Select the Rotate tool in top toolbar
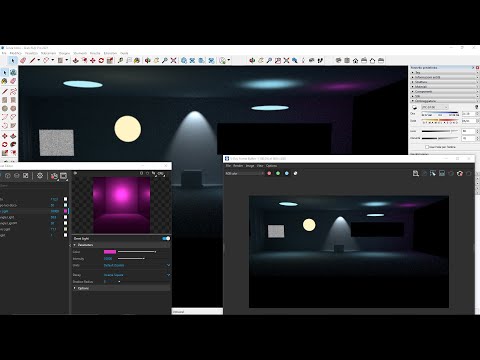The image size is (480, 360). tap(101, 60)
